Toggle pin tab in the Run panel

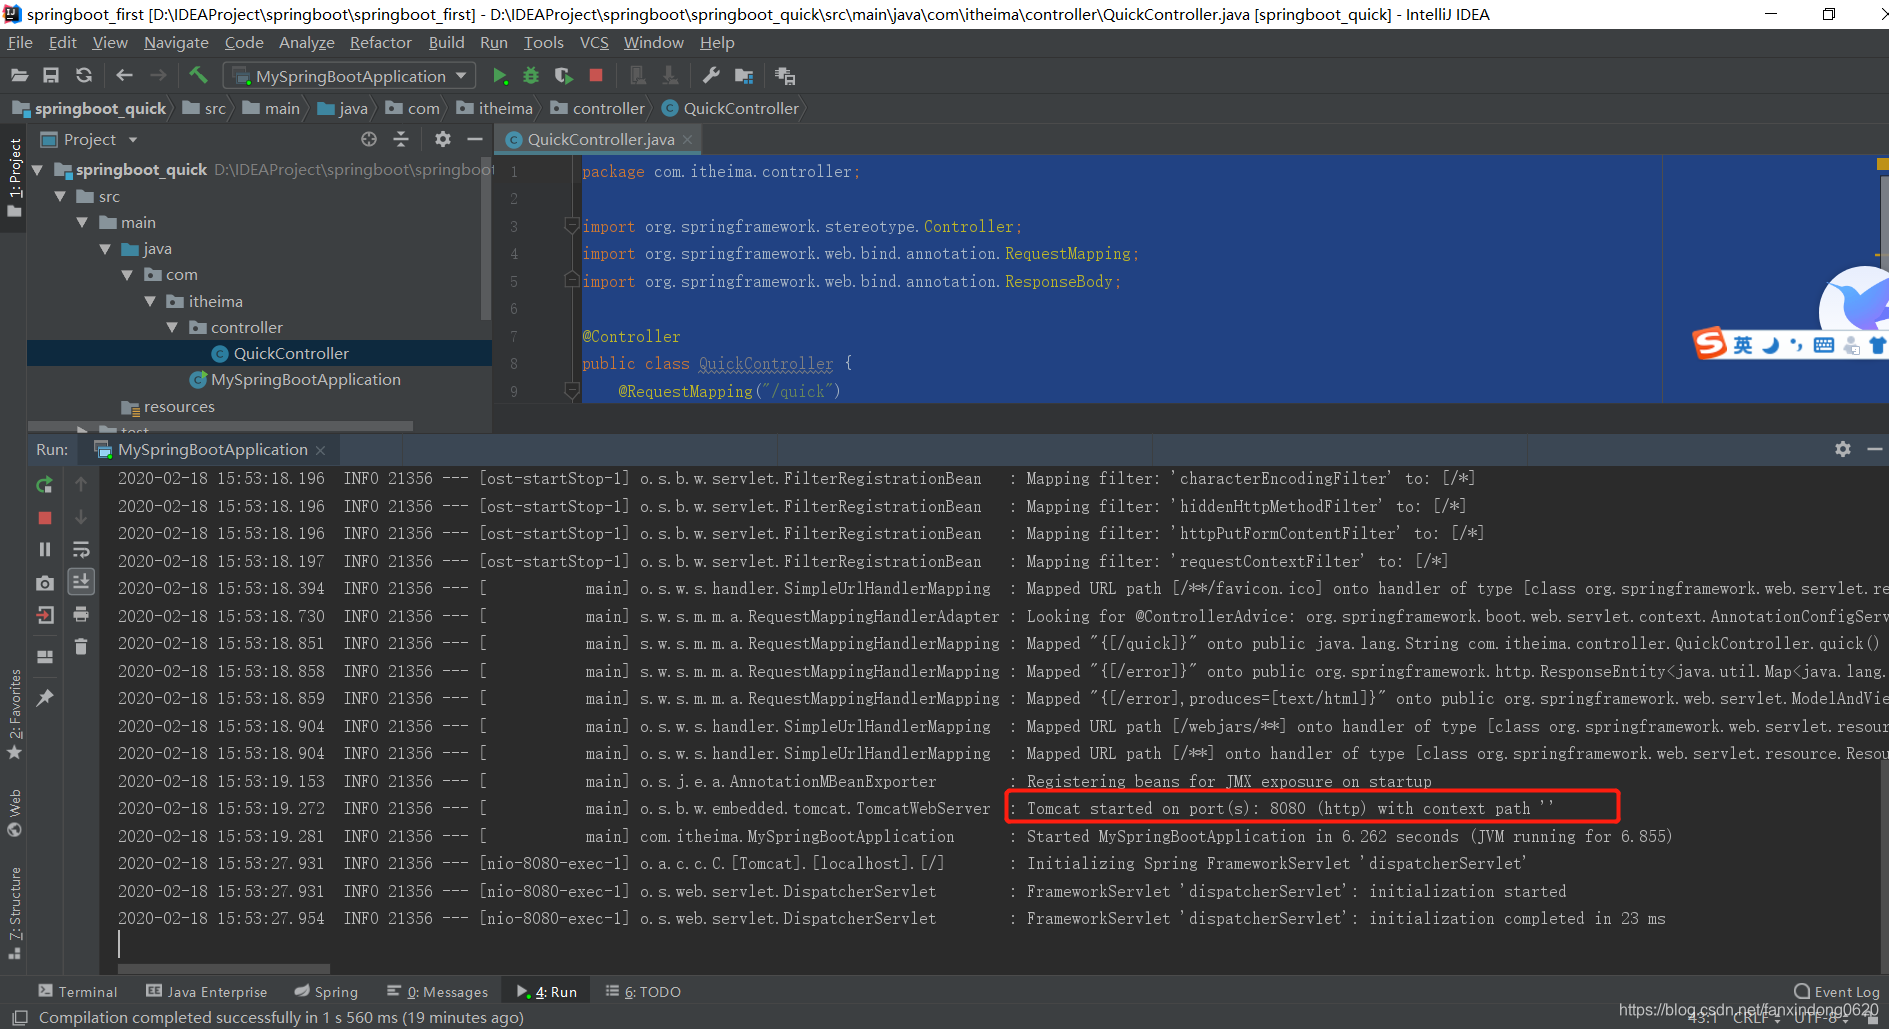44,698
